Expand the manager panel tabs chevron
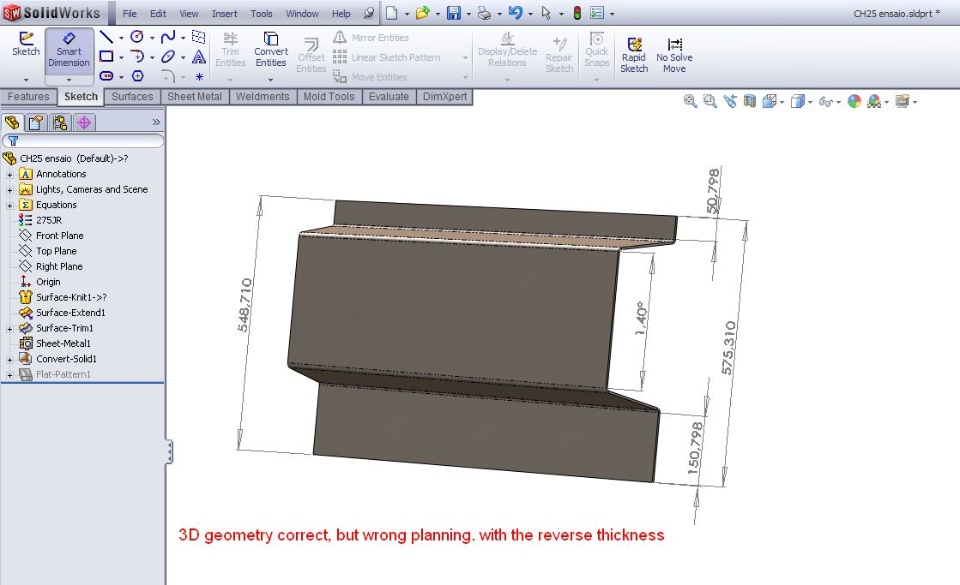 (156, 122)
